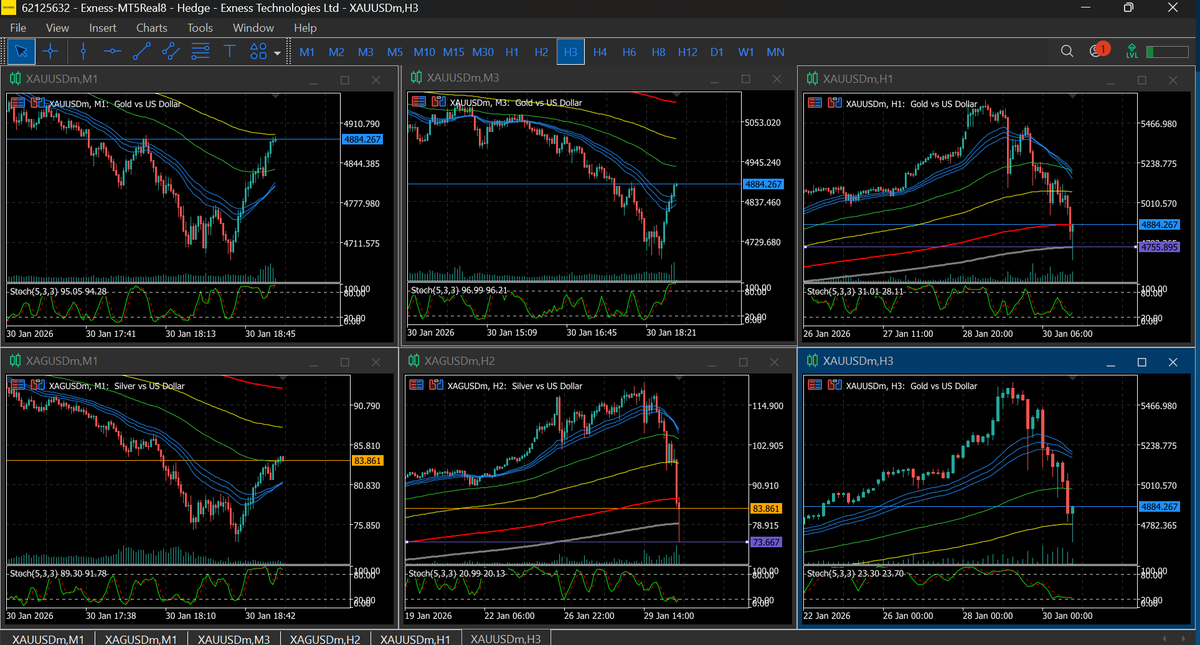
Task: Open the Charts menu
Action: 152,28
